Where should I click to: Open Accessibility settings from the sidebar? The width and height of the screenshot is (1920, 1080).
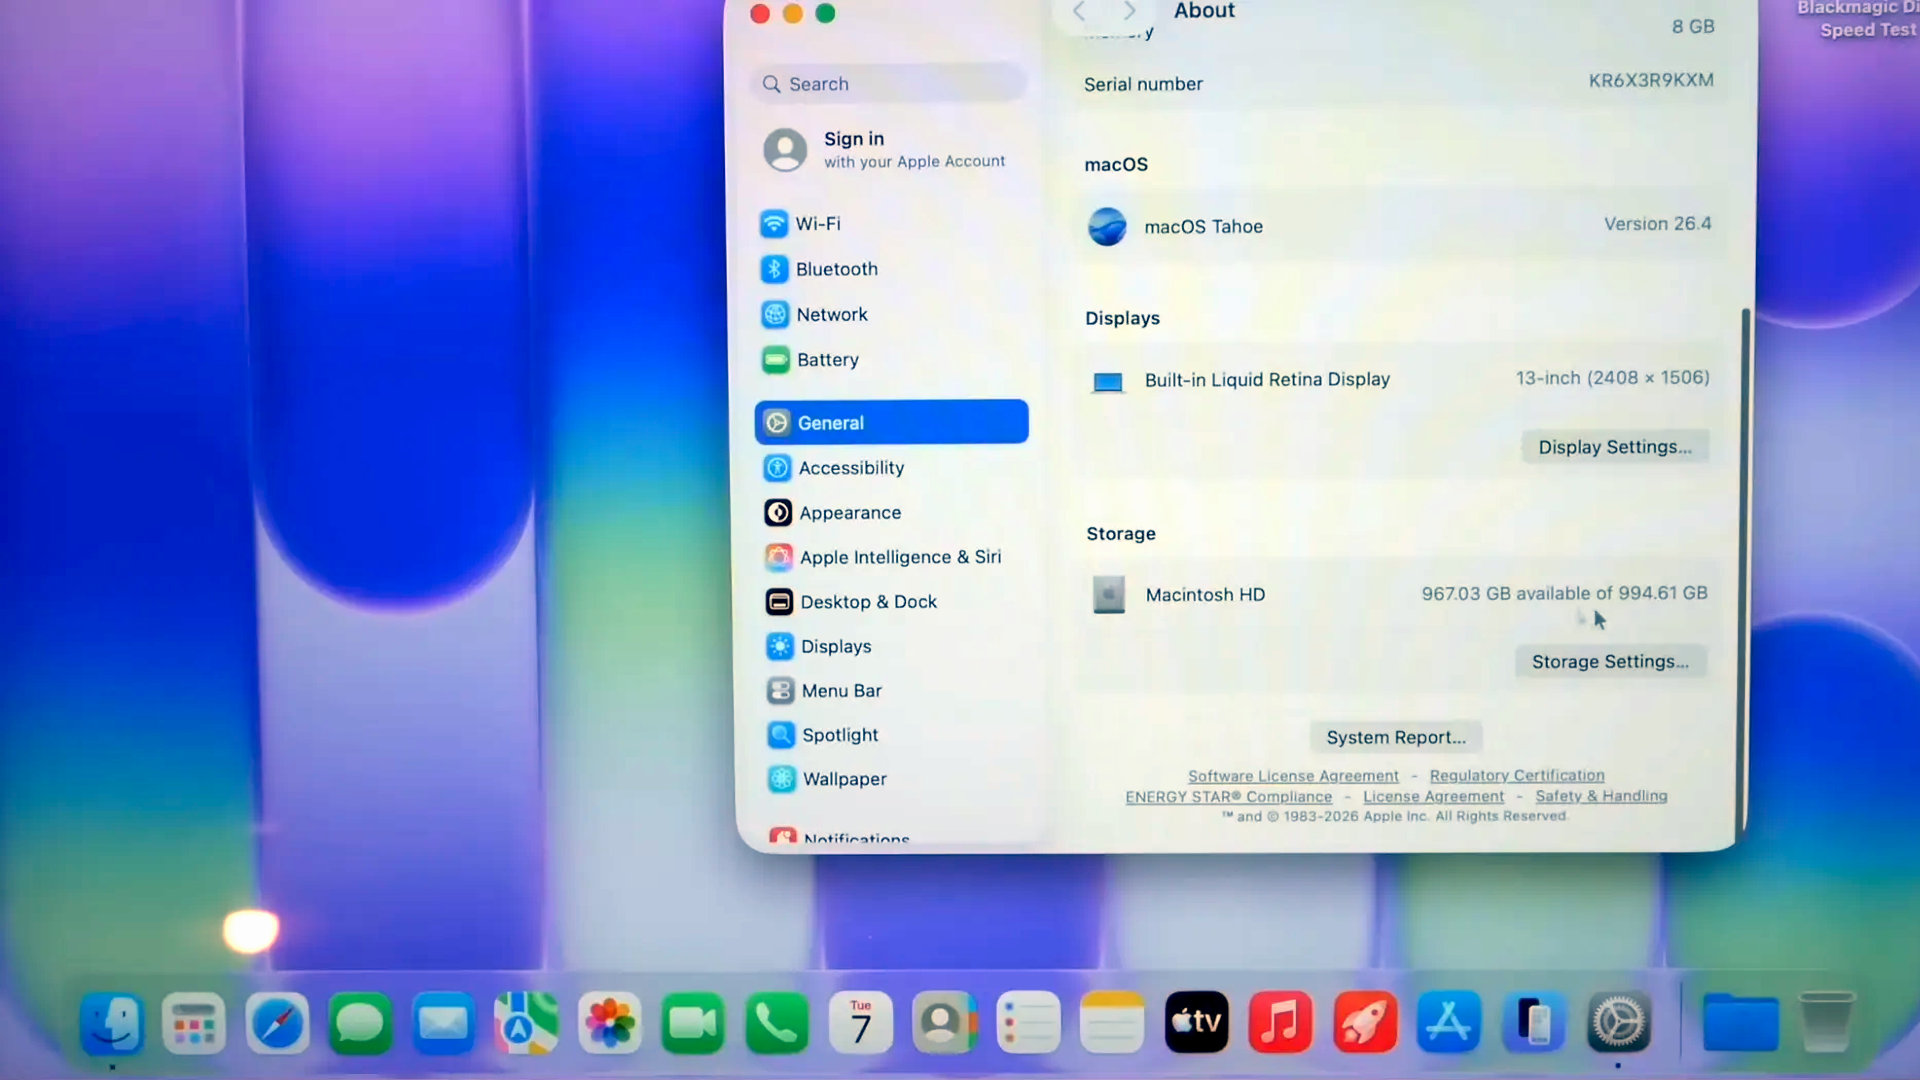[850, 468]
